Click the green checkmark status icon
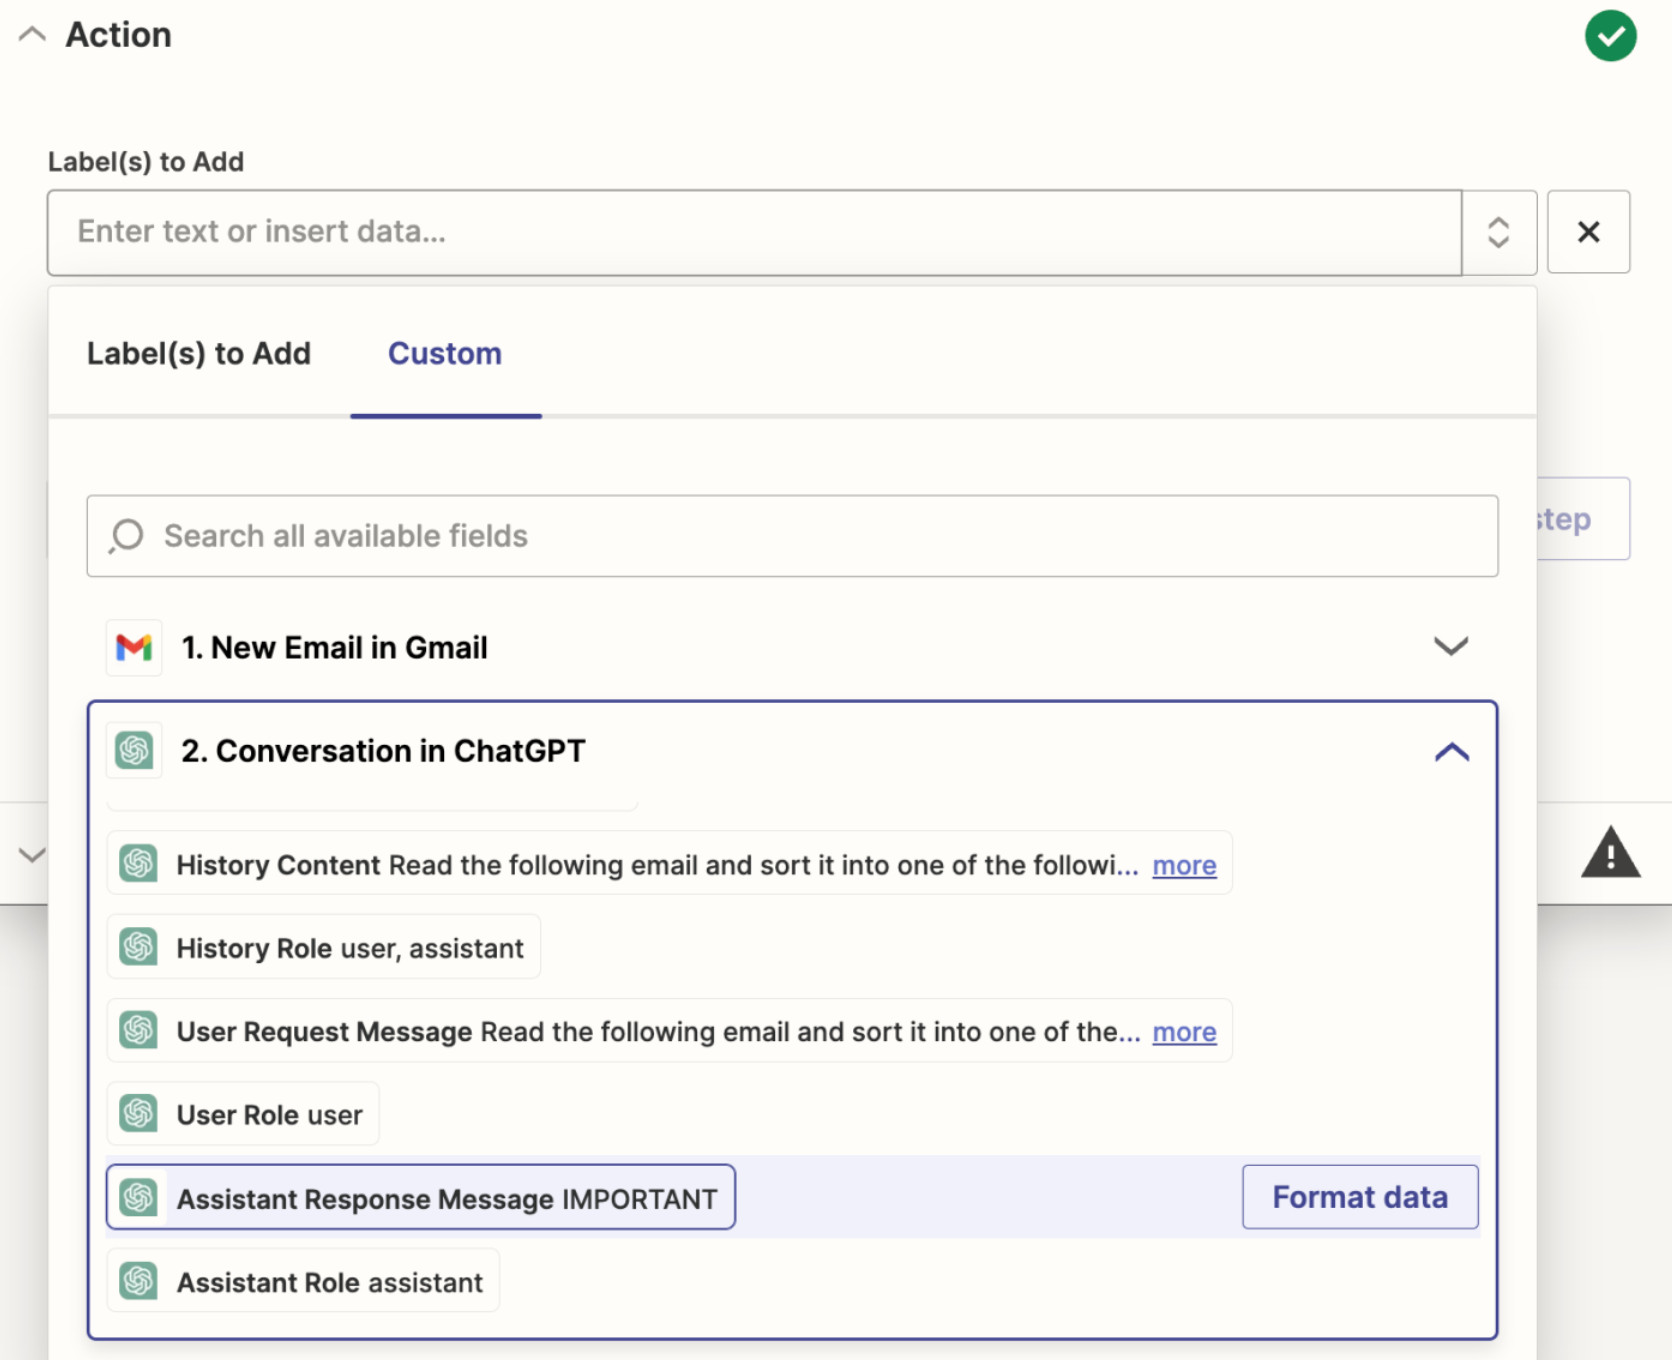 coord(1610,36)
